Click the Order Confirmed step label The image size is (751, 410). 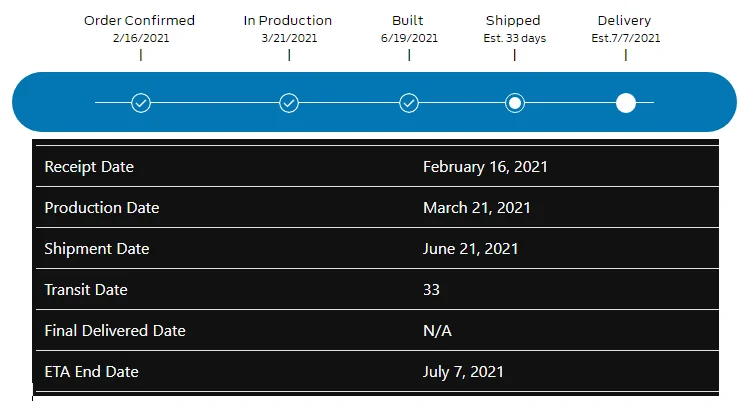click(140, 20)
